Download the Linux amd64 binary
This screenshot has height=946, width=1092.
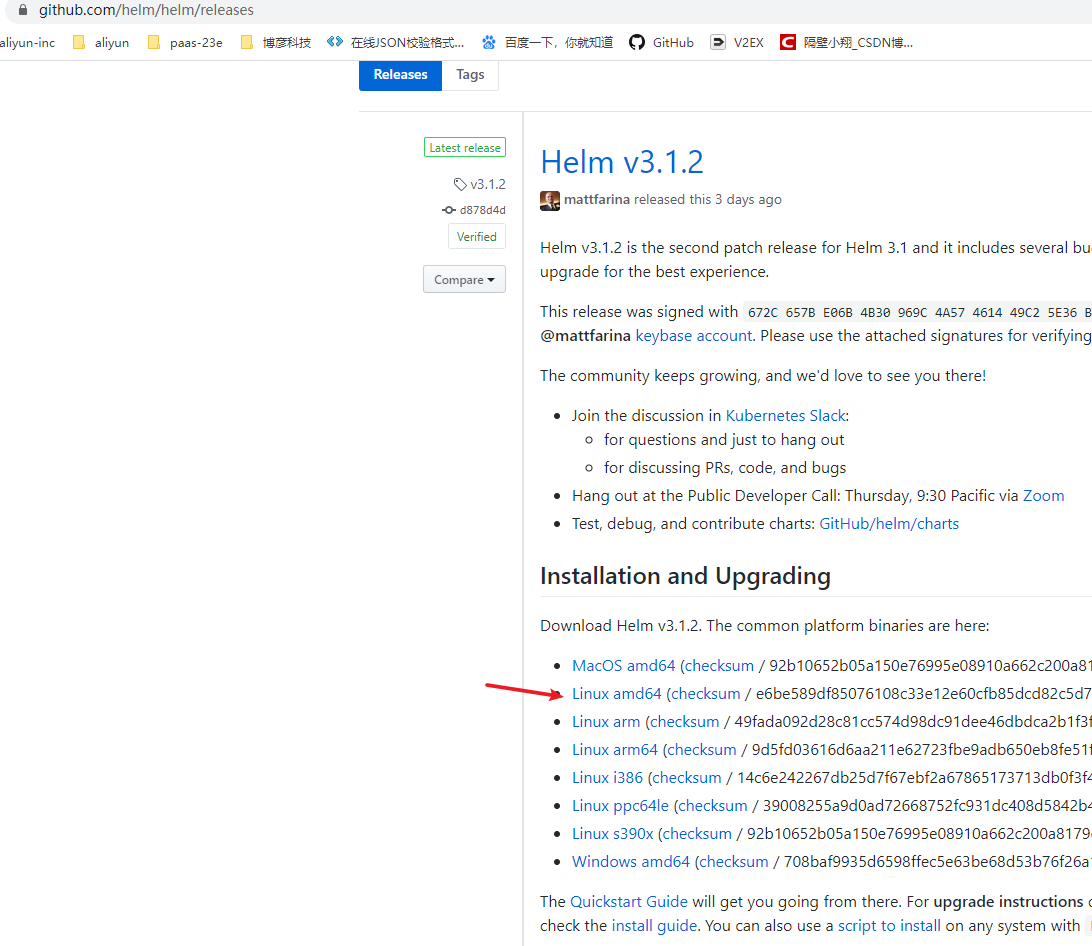[x=616, y=694]
